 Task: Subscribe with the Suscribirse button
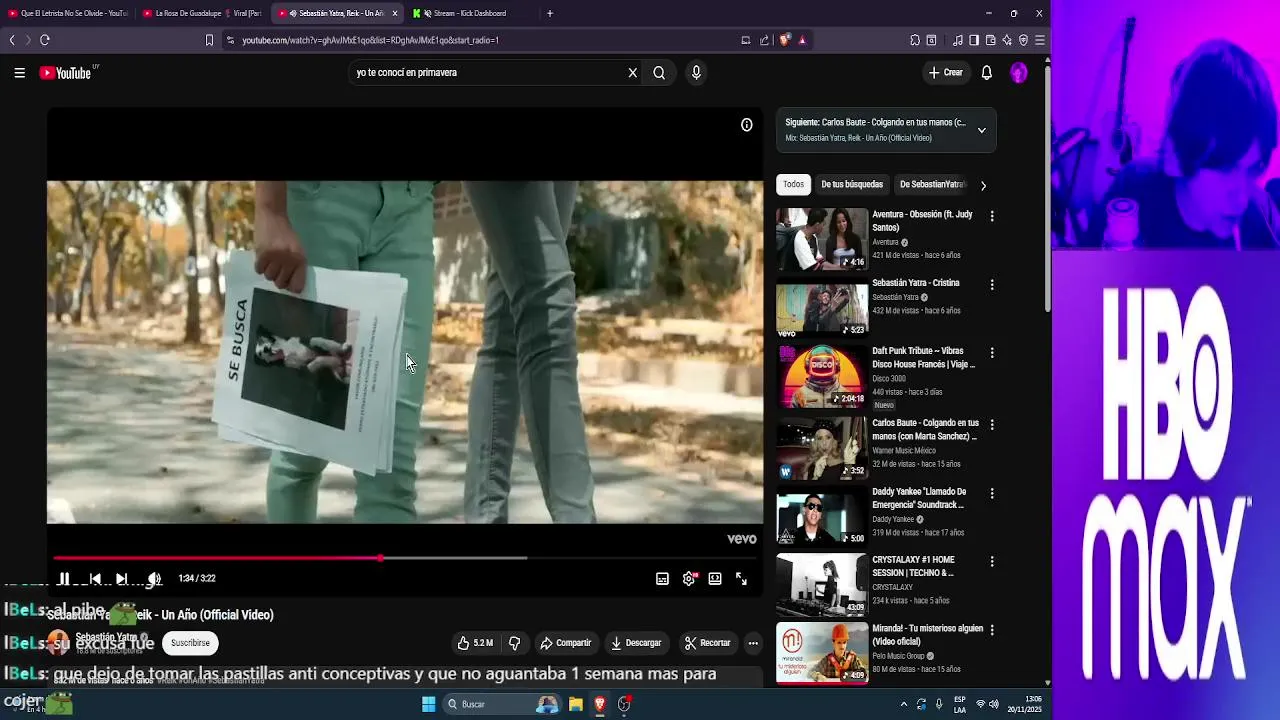pyautogui.click(x=190, y=643)
